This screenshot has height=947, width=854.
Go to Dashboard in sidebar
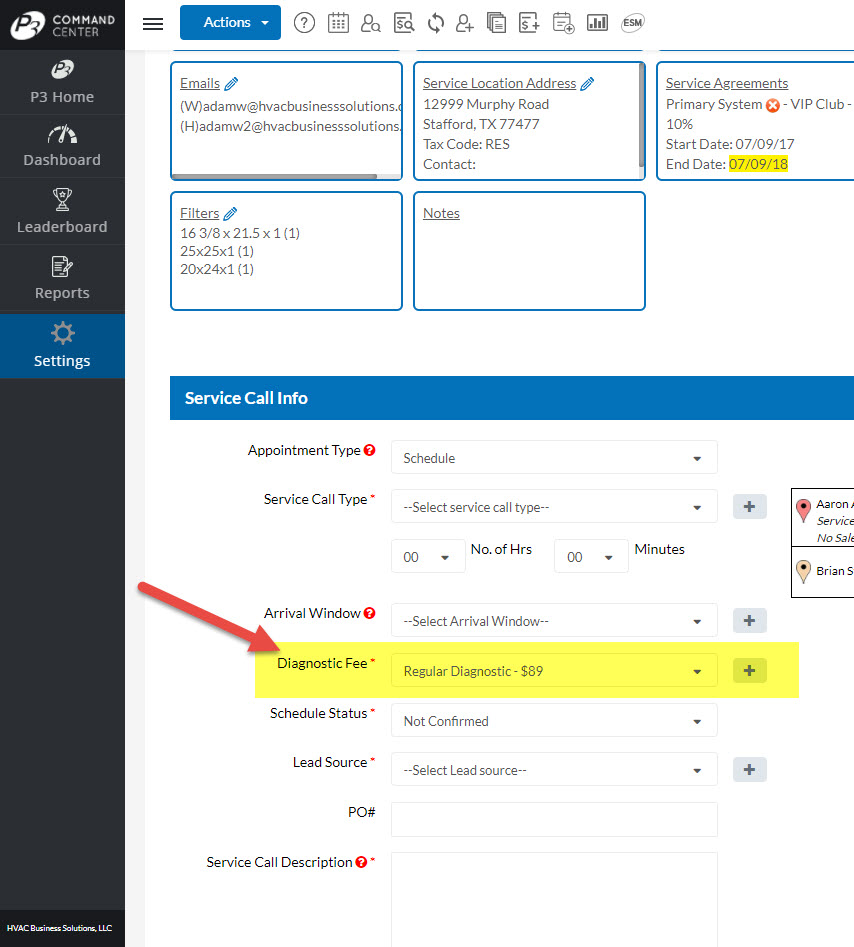(x=62, y=147)
